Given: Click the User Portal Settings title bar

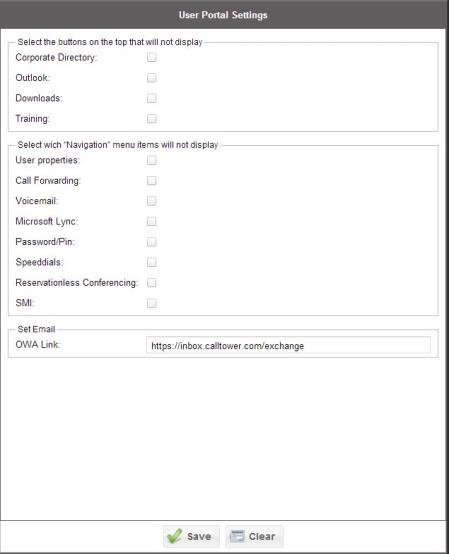Looking at the screenshot, I should click(x=223, y=15).
